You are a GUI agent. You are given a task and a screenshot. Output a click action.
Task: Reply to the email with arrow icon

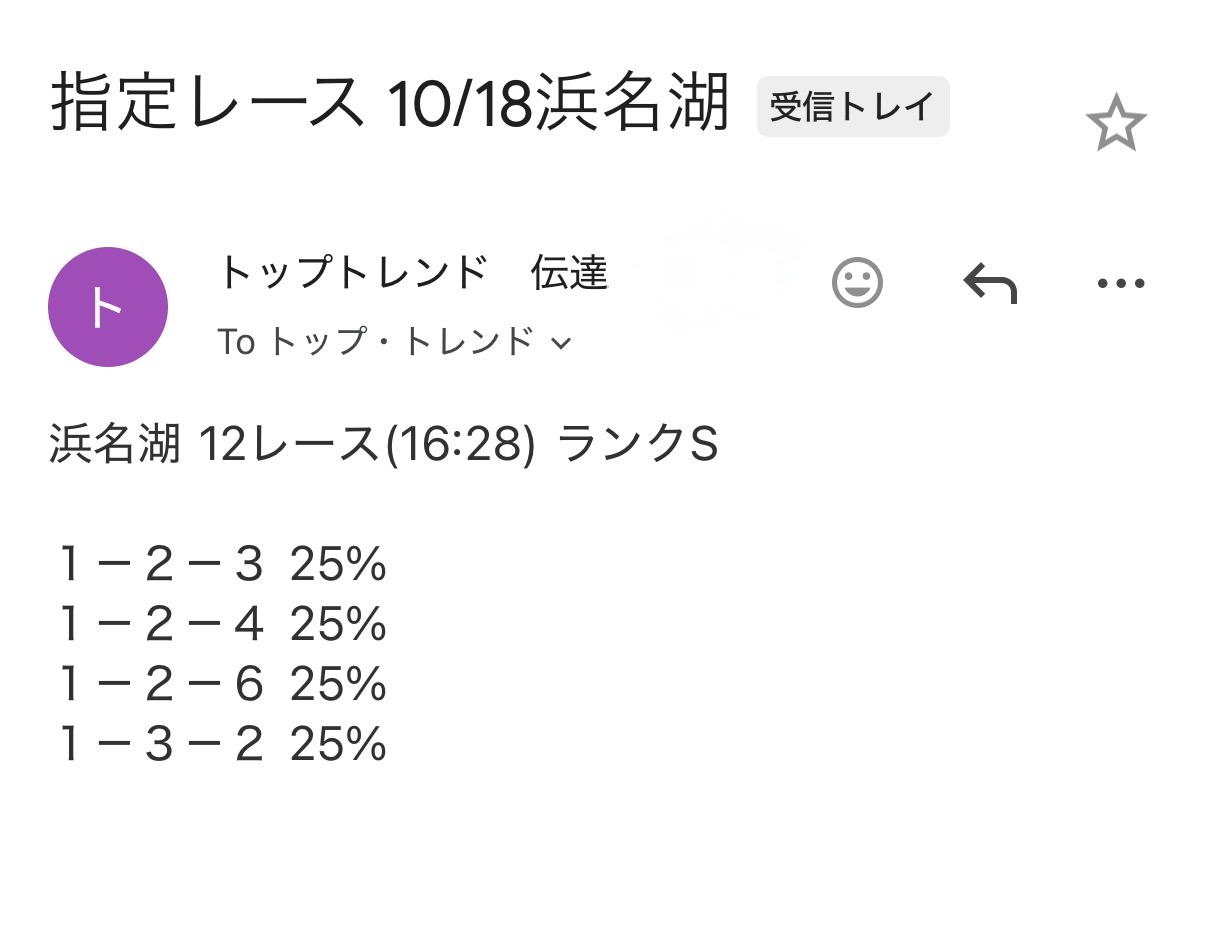coord(989,283)
